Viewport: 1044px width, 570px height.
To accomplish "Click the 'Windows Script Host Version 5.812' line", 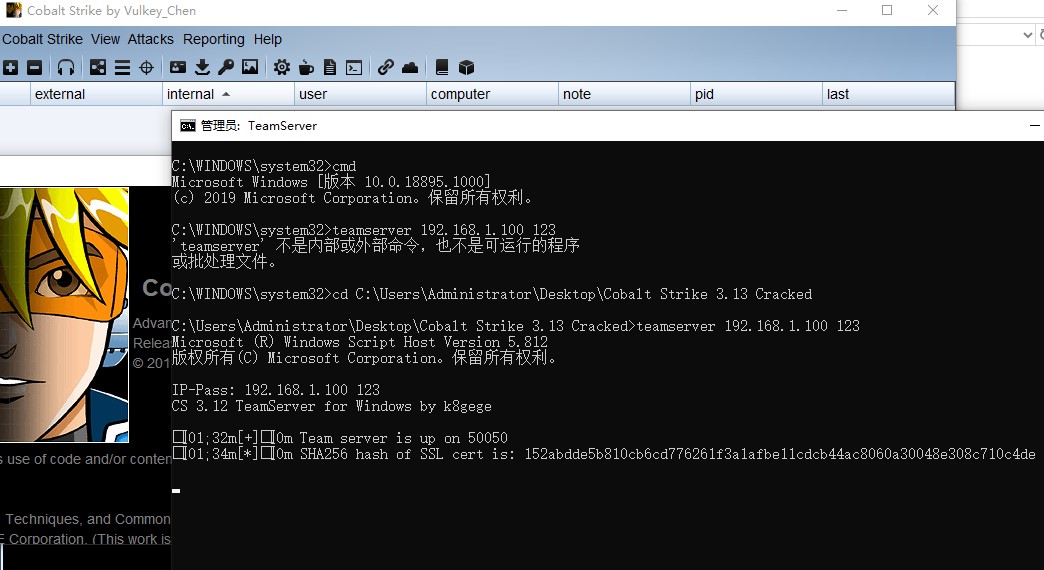I will 360,342.
